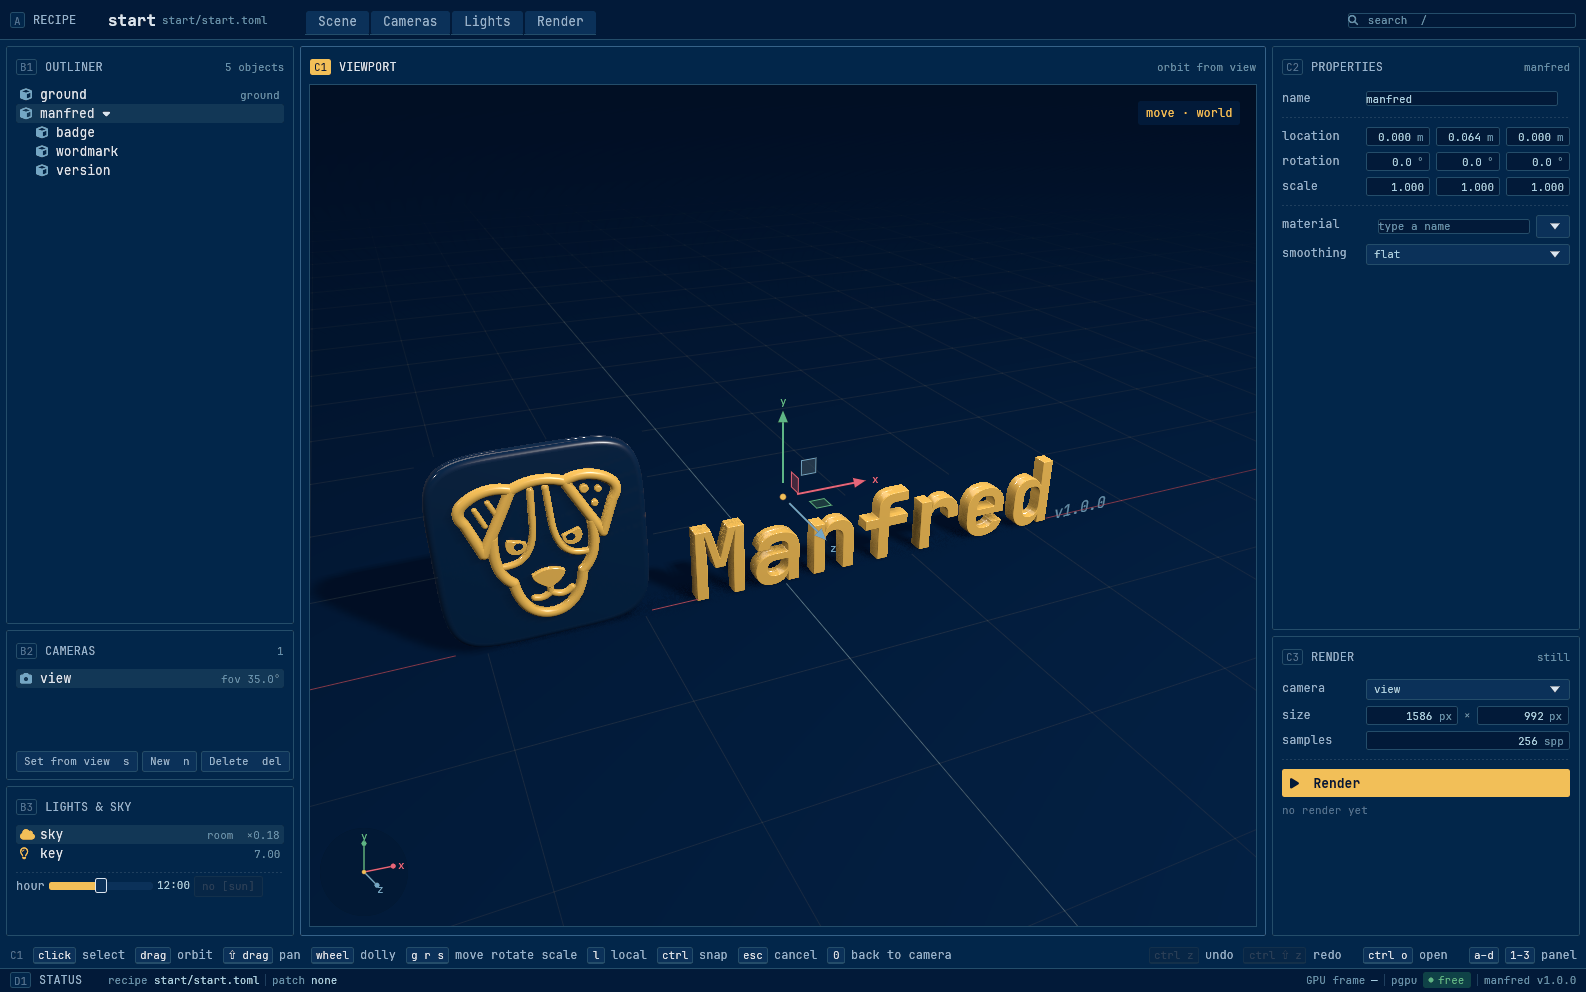1586x992 pixels.
Task: Click the wordmark object cube icon
Action: click(x=42, y=152)
